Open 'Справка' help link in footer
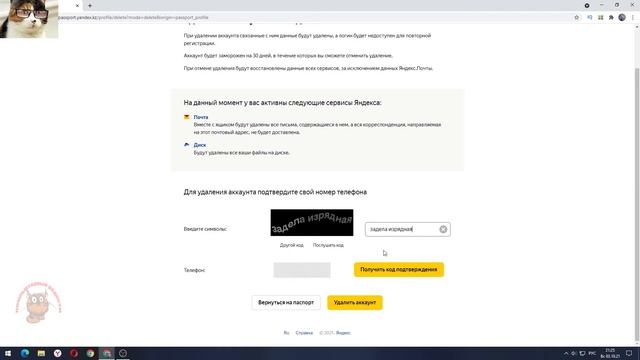The height and width of the screenshot is (360, 640). point(304,333)
